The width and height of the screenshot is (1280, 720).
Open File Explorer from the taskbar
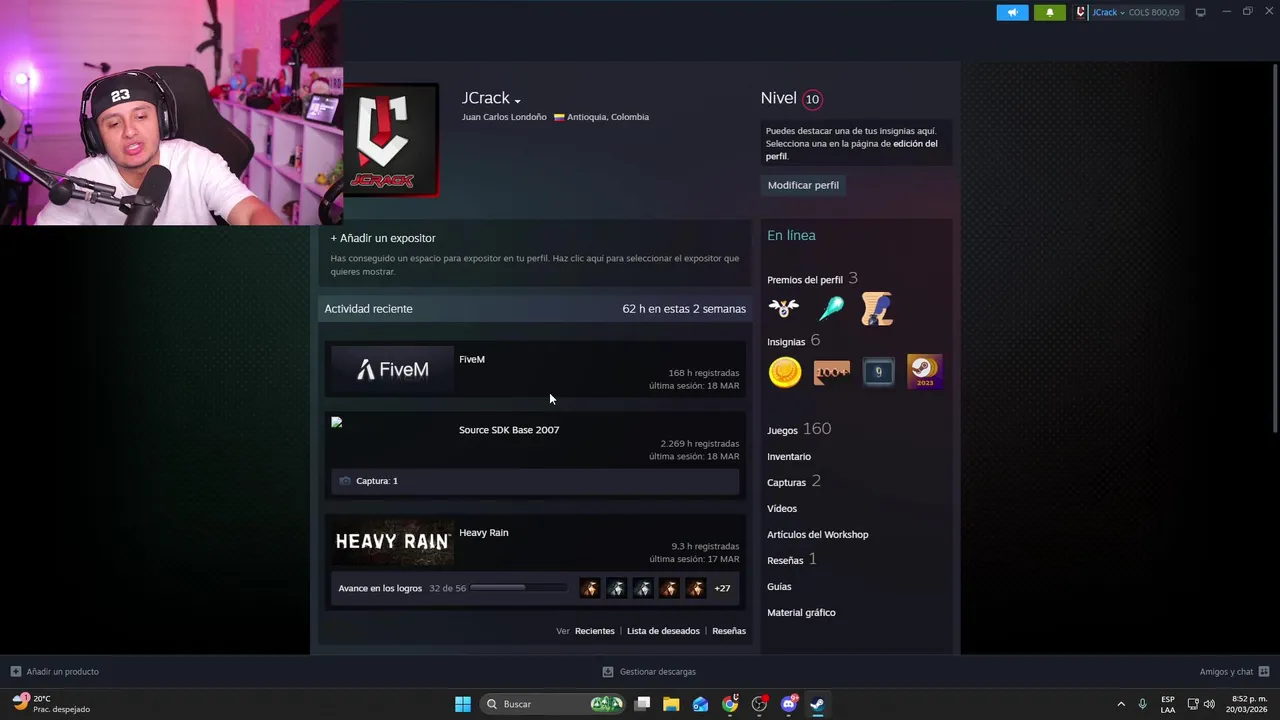[671, 704]
